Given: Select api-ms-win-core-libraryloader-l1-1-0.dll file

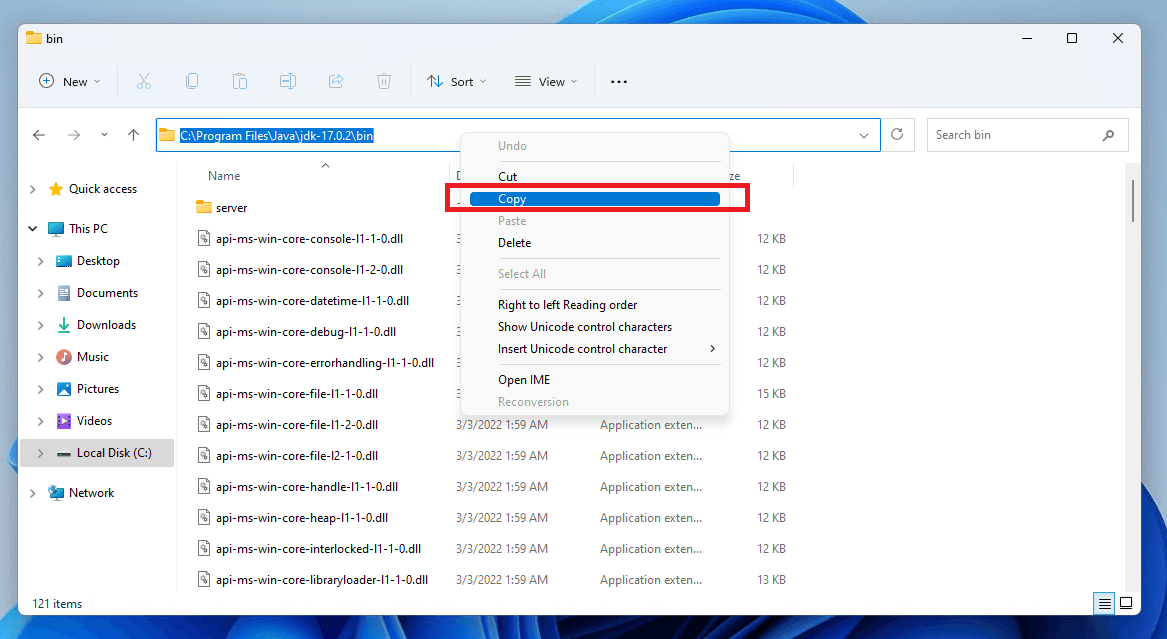Looking at the screenshot, I should [x=322, y=579].
